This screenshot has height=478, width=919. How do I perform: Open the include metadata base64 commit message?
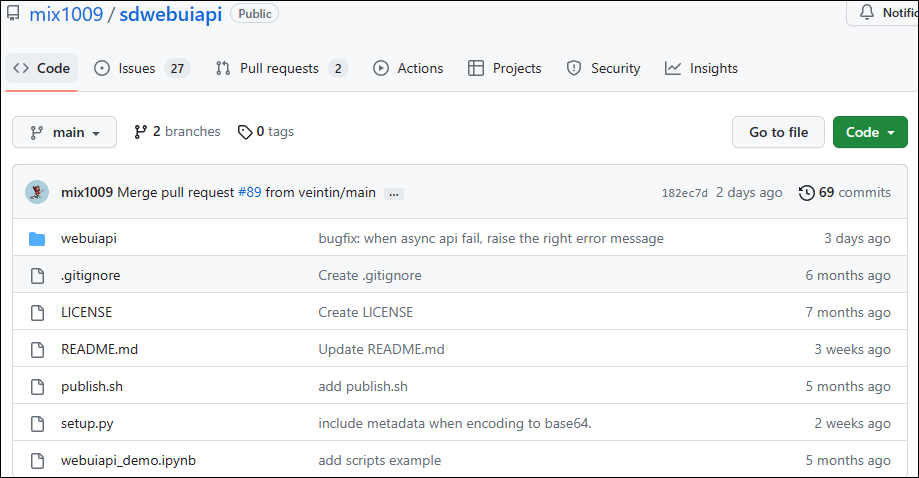(455, 424)
